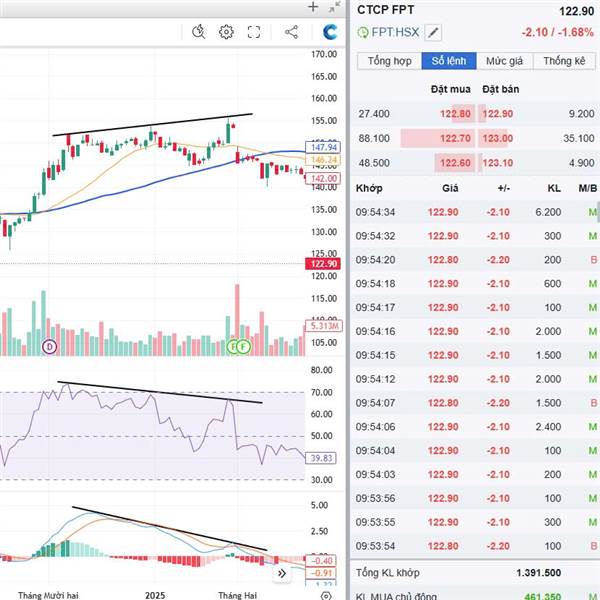Image resolution: width=600 pixels, height=600 pixels.
Task: Click the collapse arrows icon at top
Action: [x=334, y=7]
